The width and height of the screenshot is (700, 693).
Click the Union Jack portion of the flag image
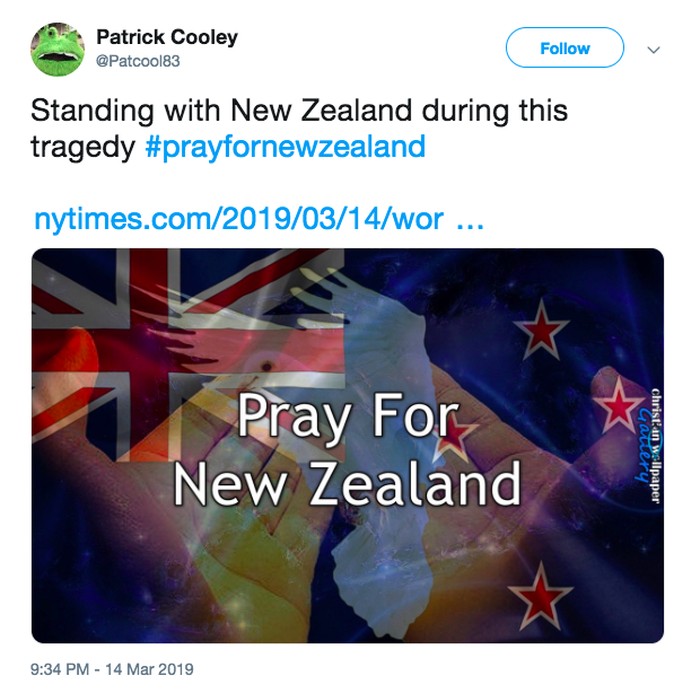tap(188, 353)
